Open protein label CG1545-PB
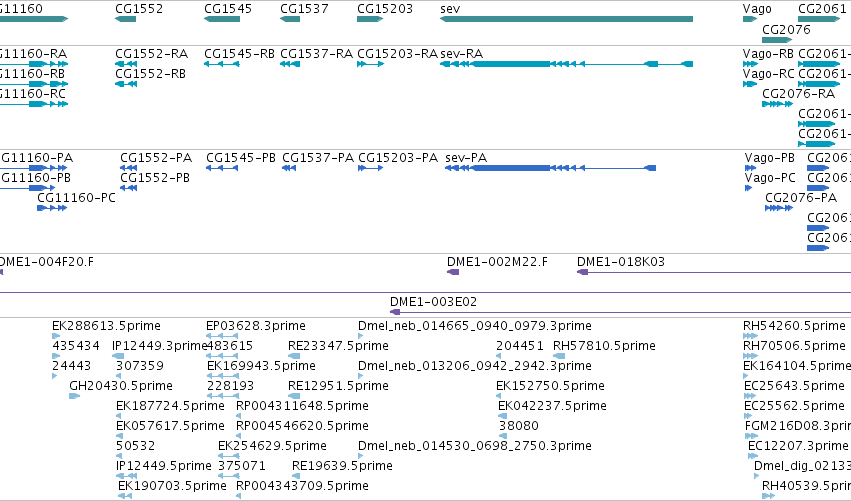 (x=241, y=158)
